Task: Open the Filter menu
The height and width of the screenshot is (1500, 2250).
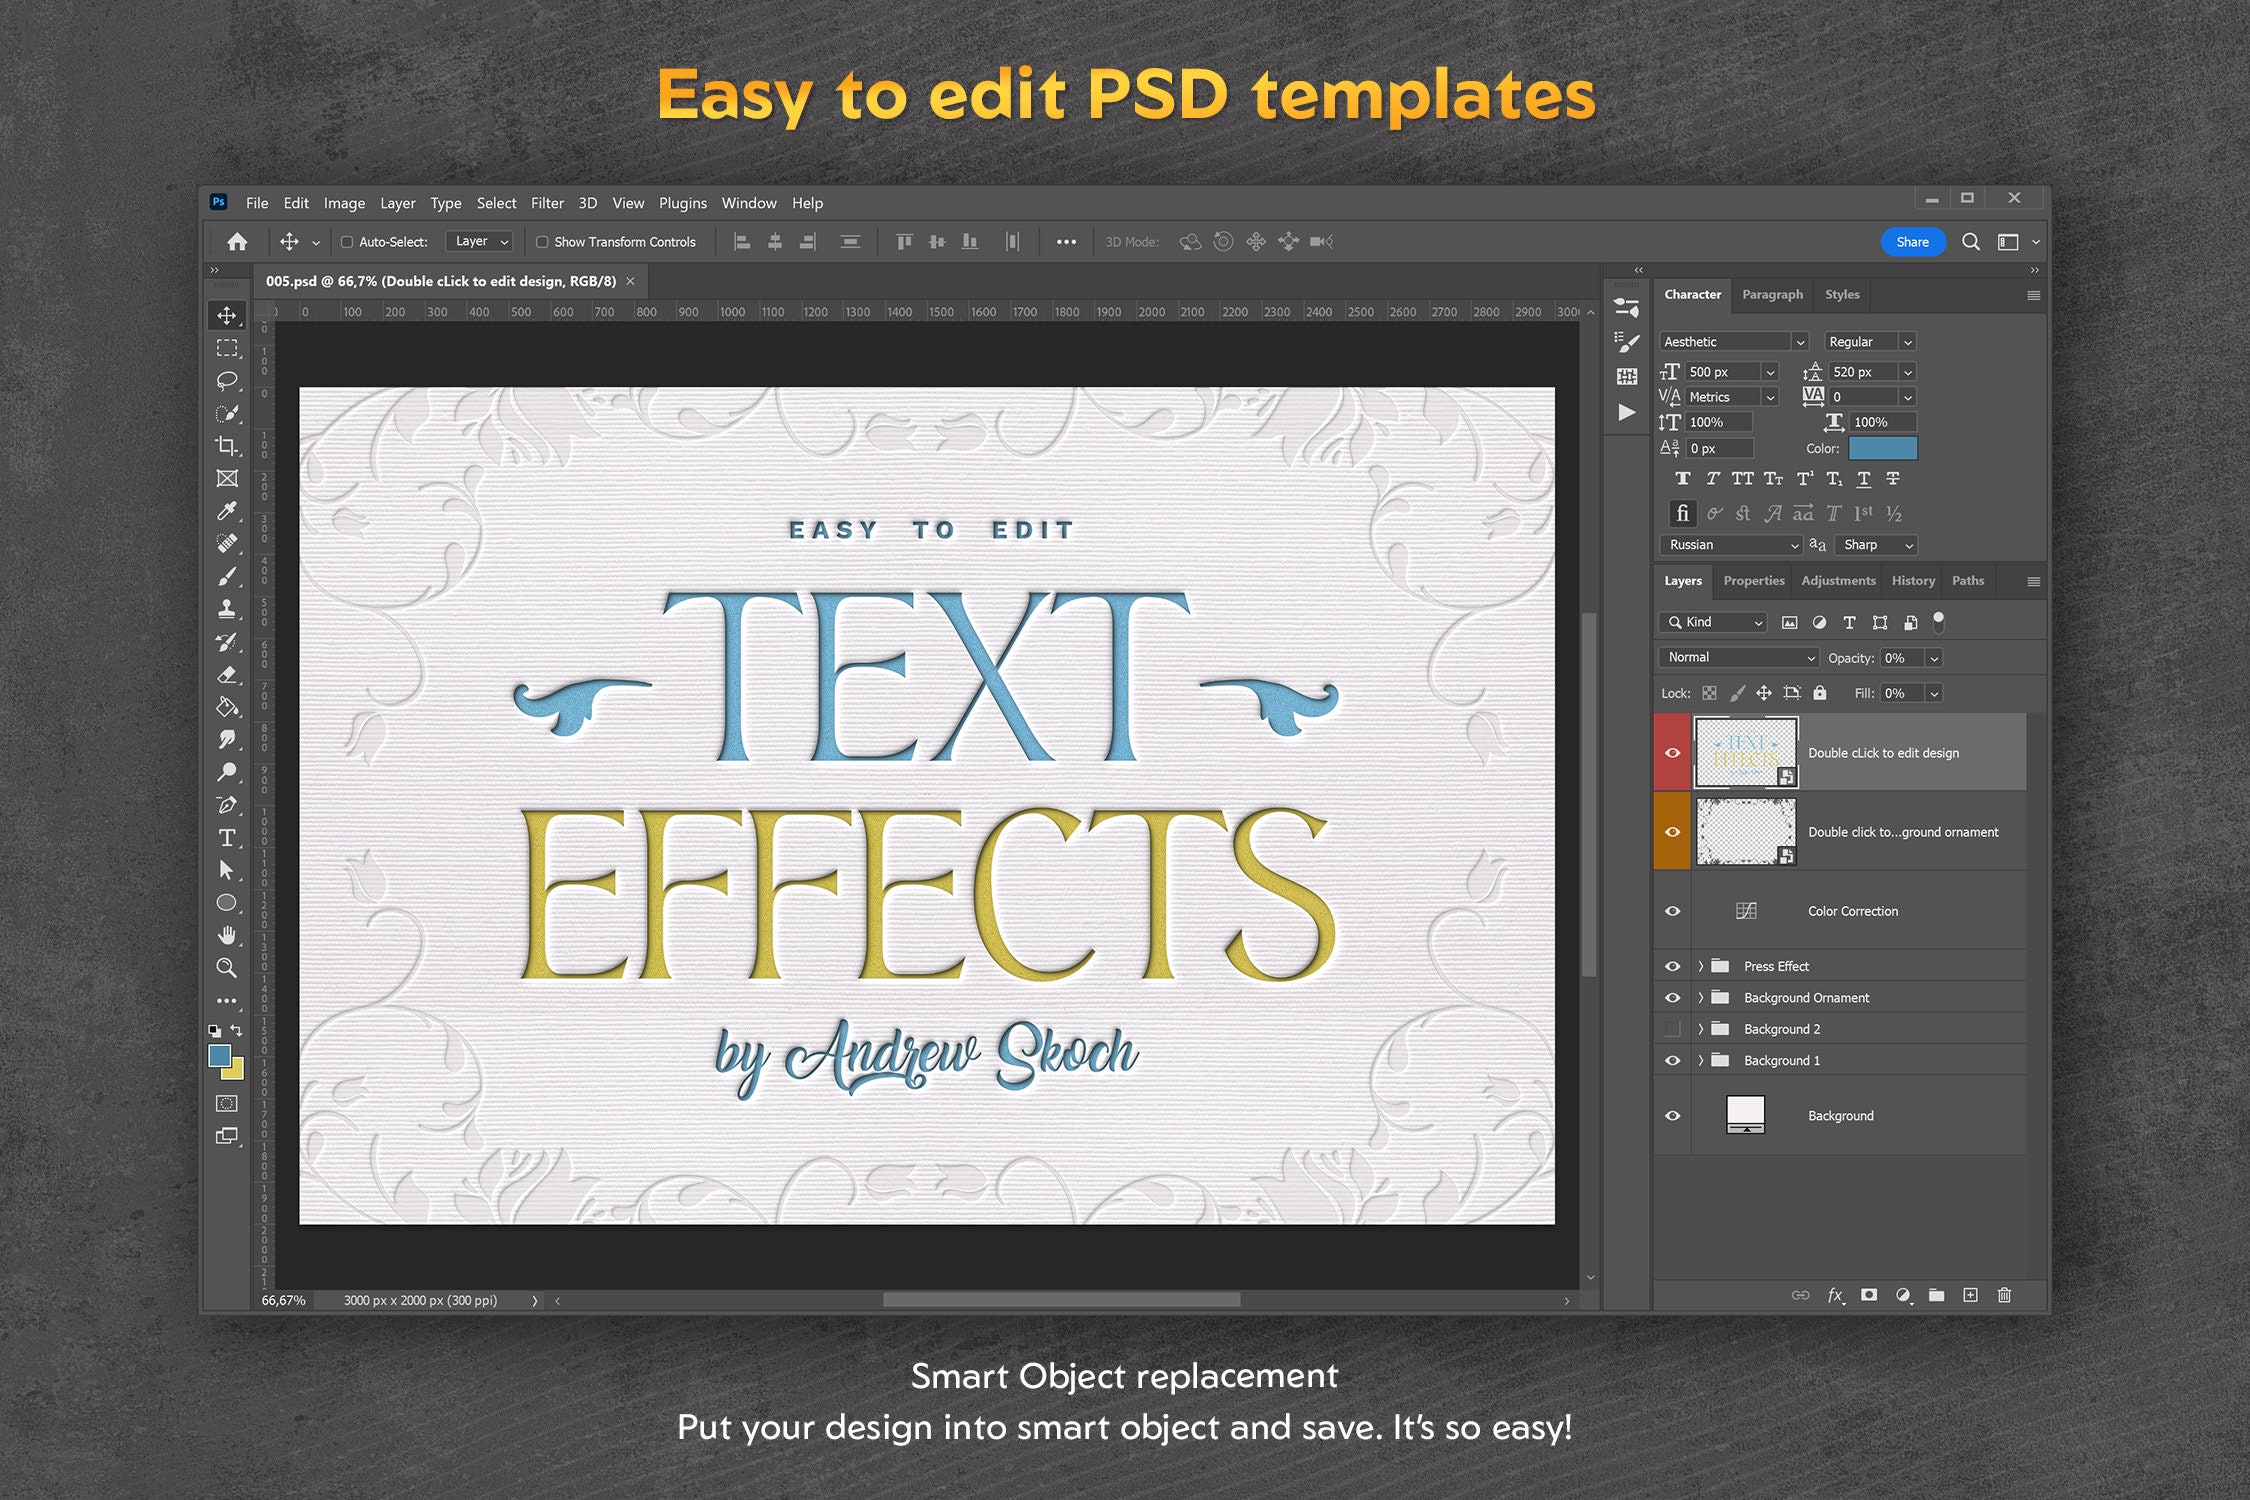Action: (x=547, y=203)
